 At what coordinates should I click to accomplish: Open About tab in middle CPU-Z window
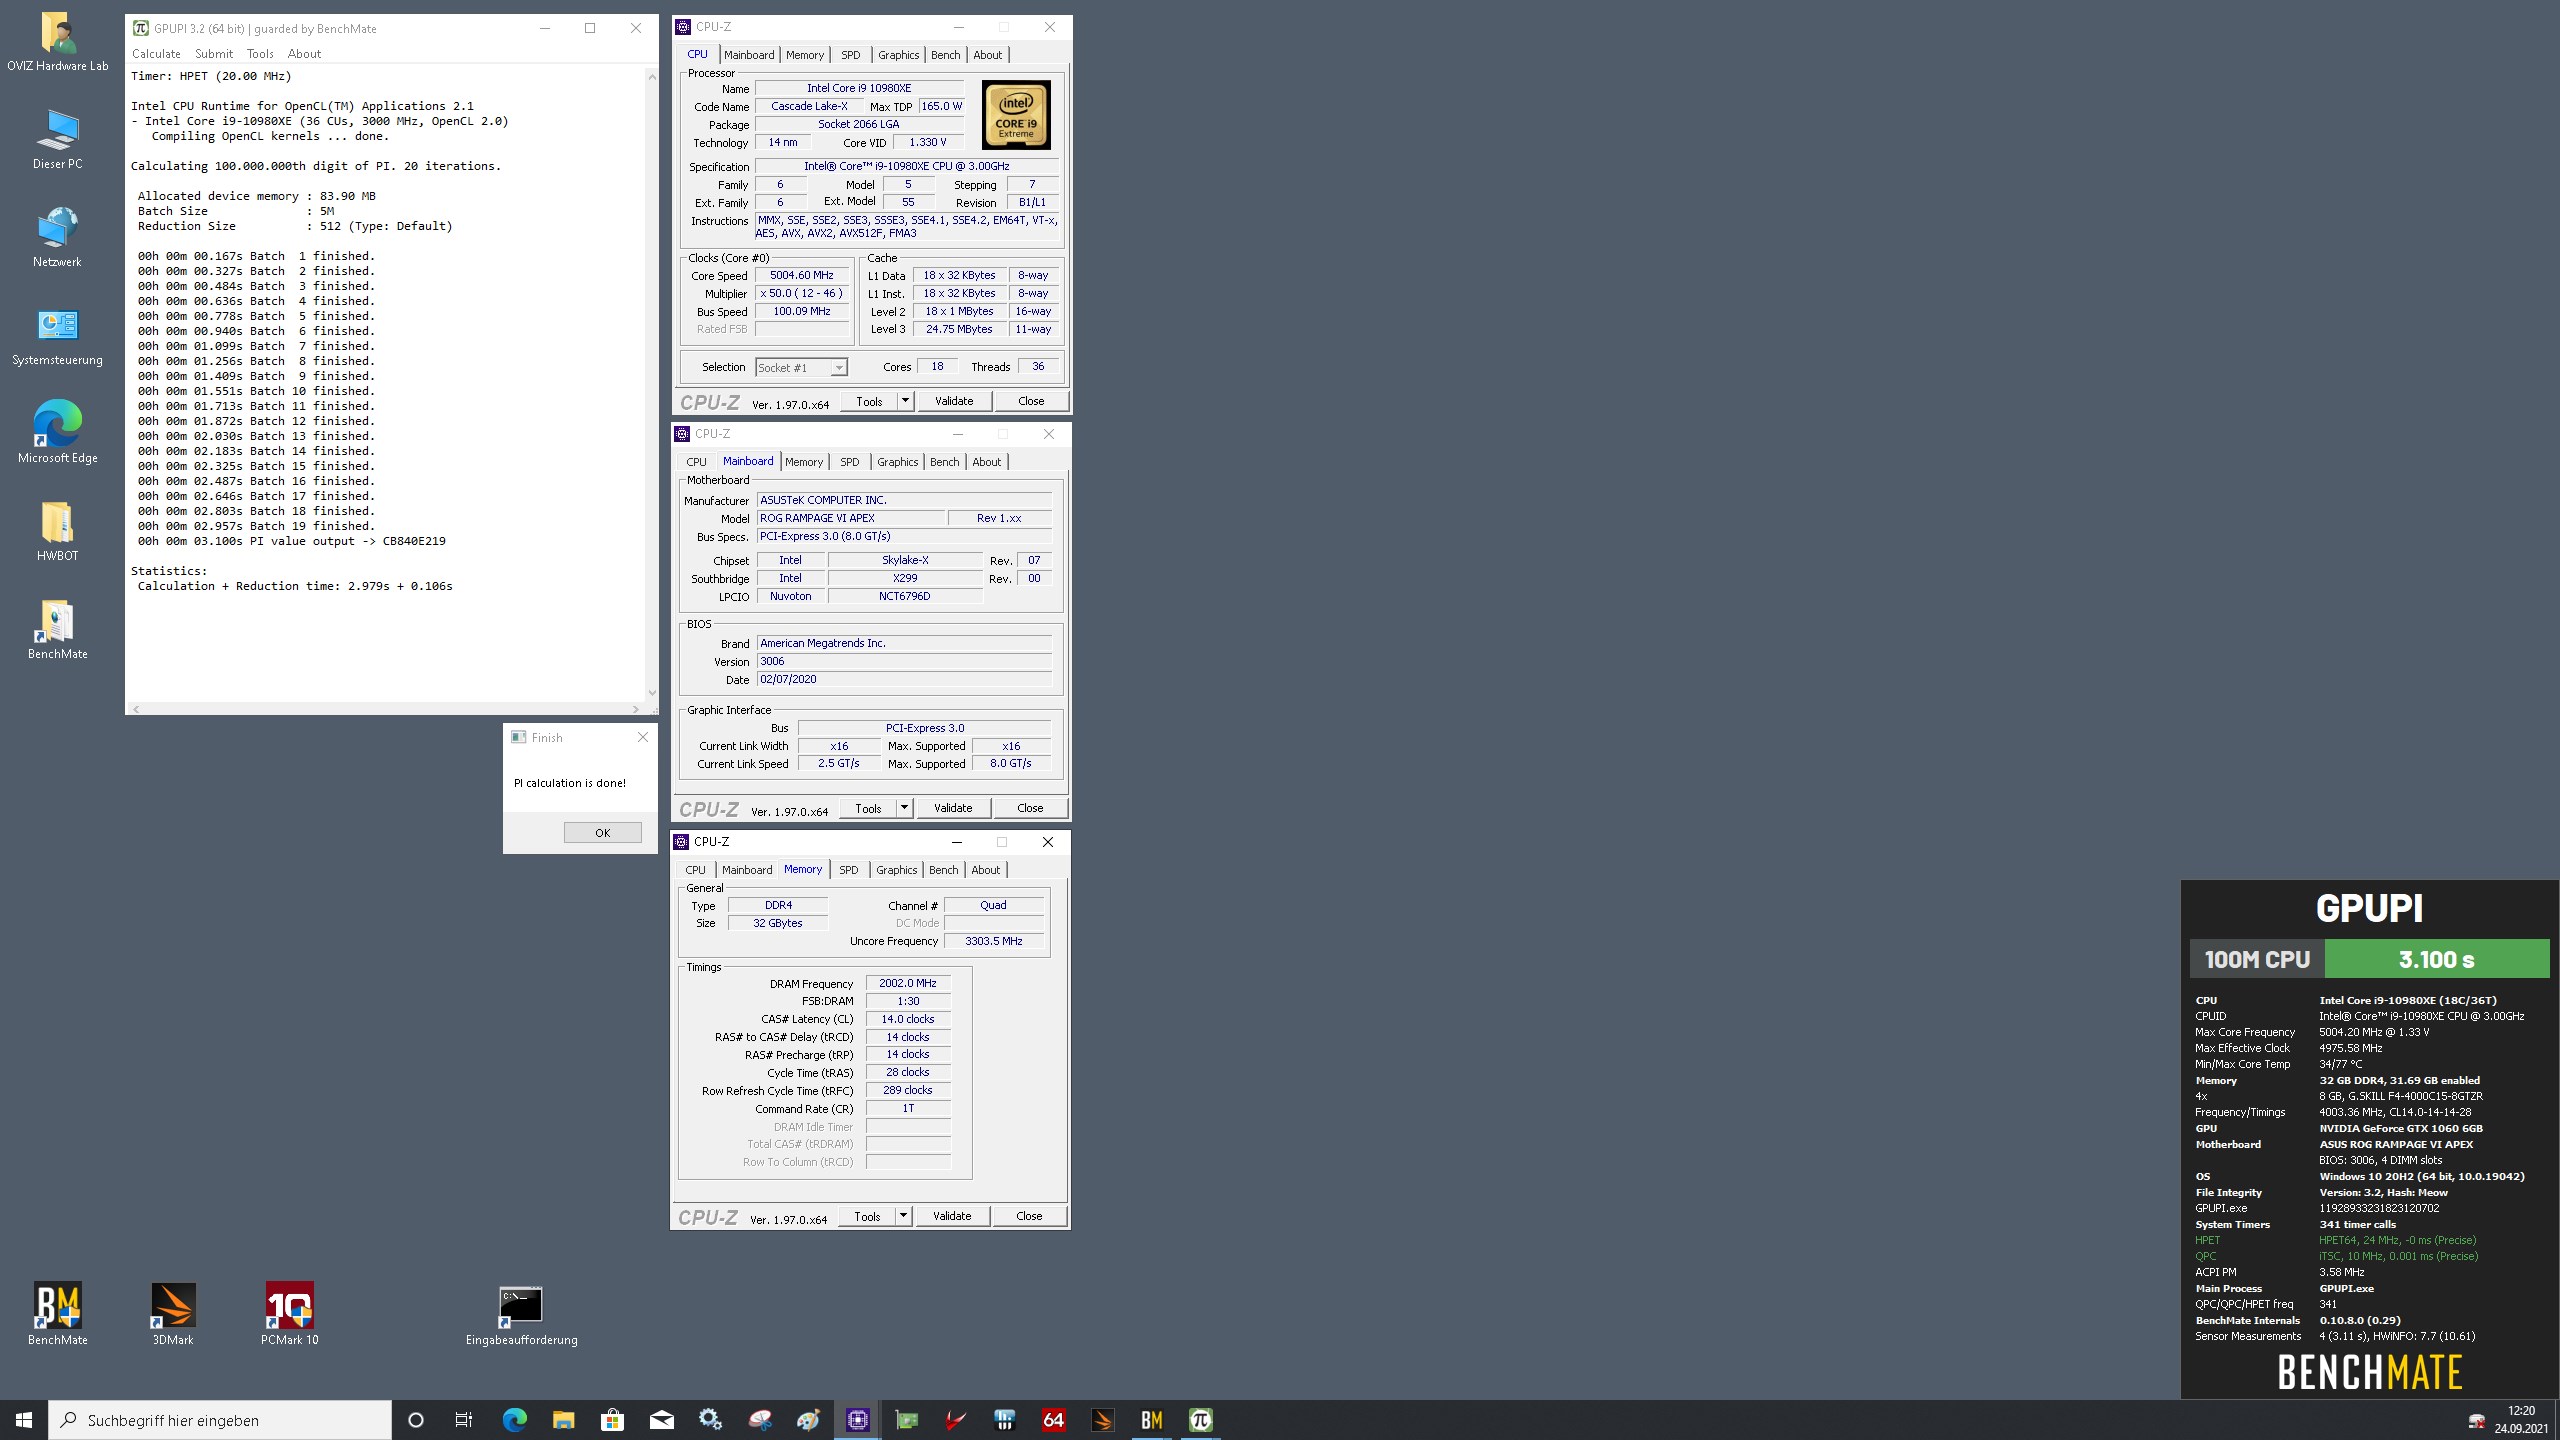pyautogui.click(x=986, y=462)
